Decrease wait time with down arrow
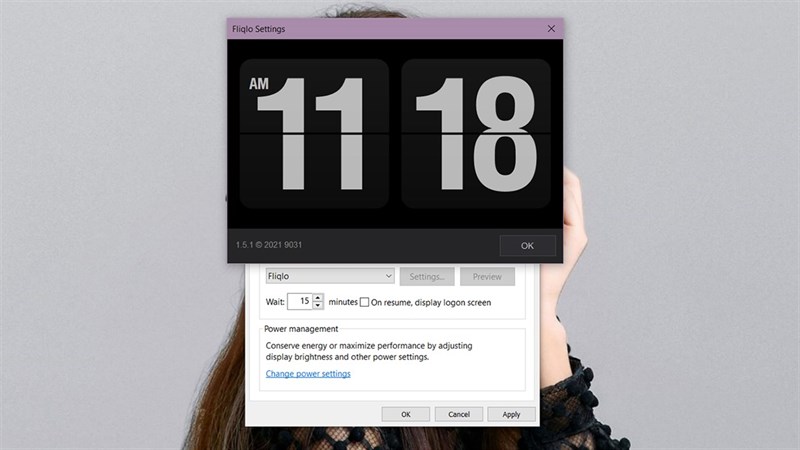 [318, 305]
